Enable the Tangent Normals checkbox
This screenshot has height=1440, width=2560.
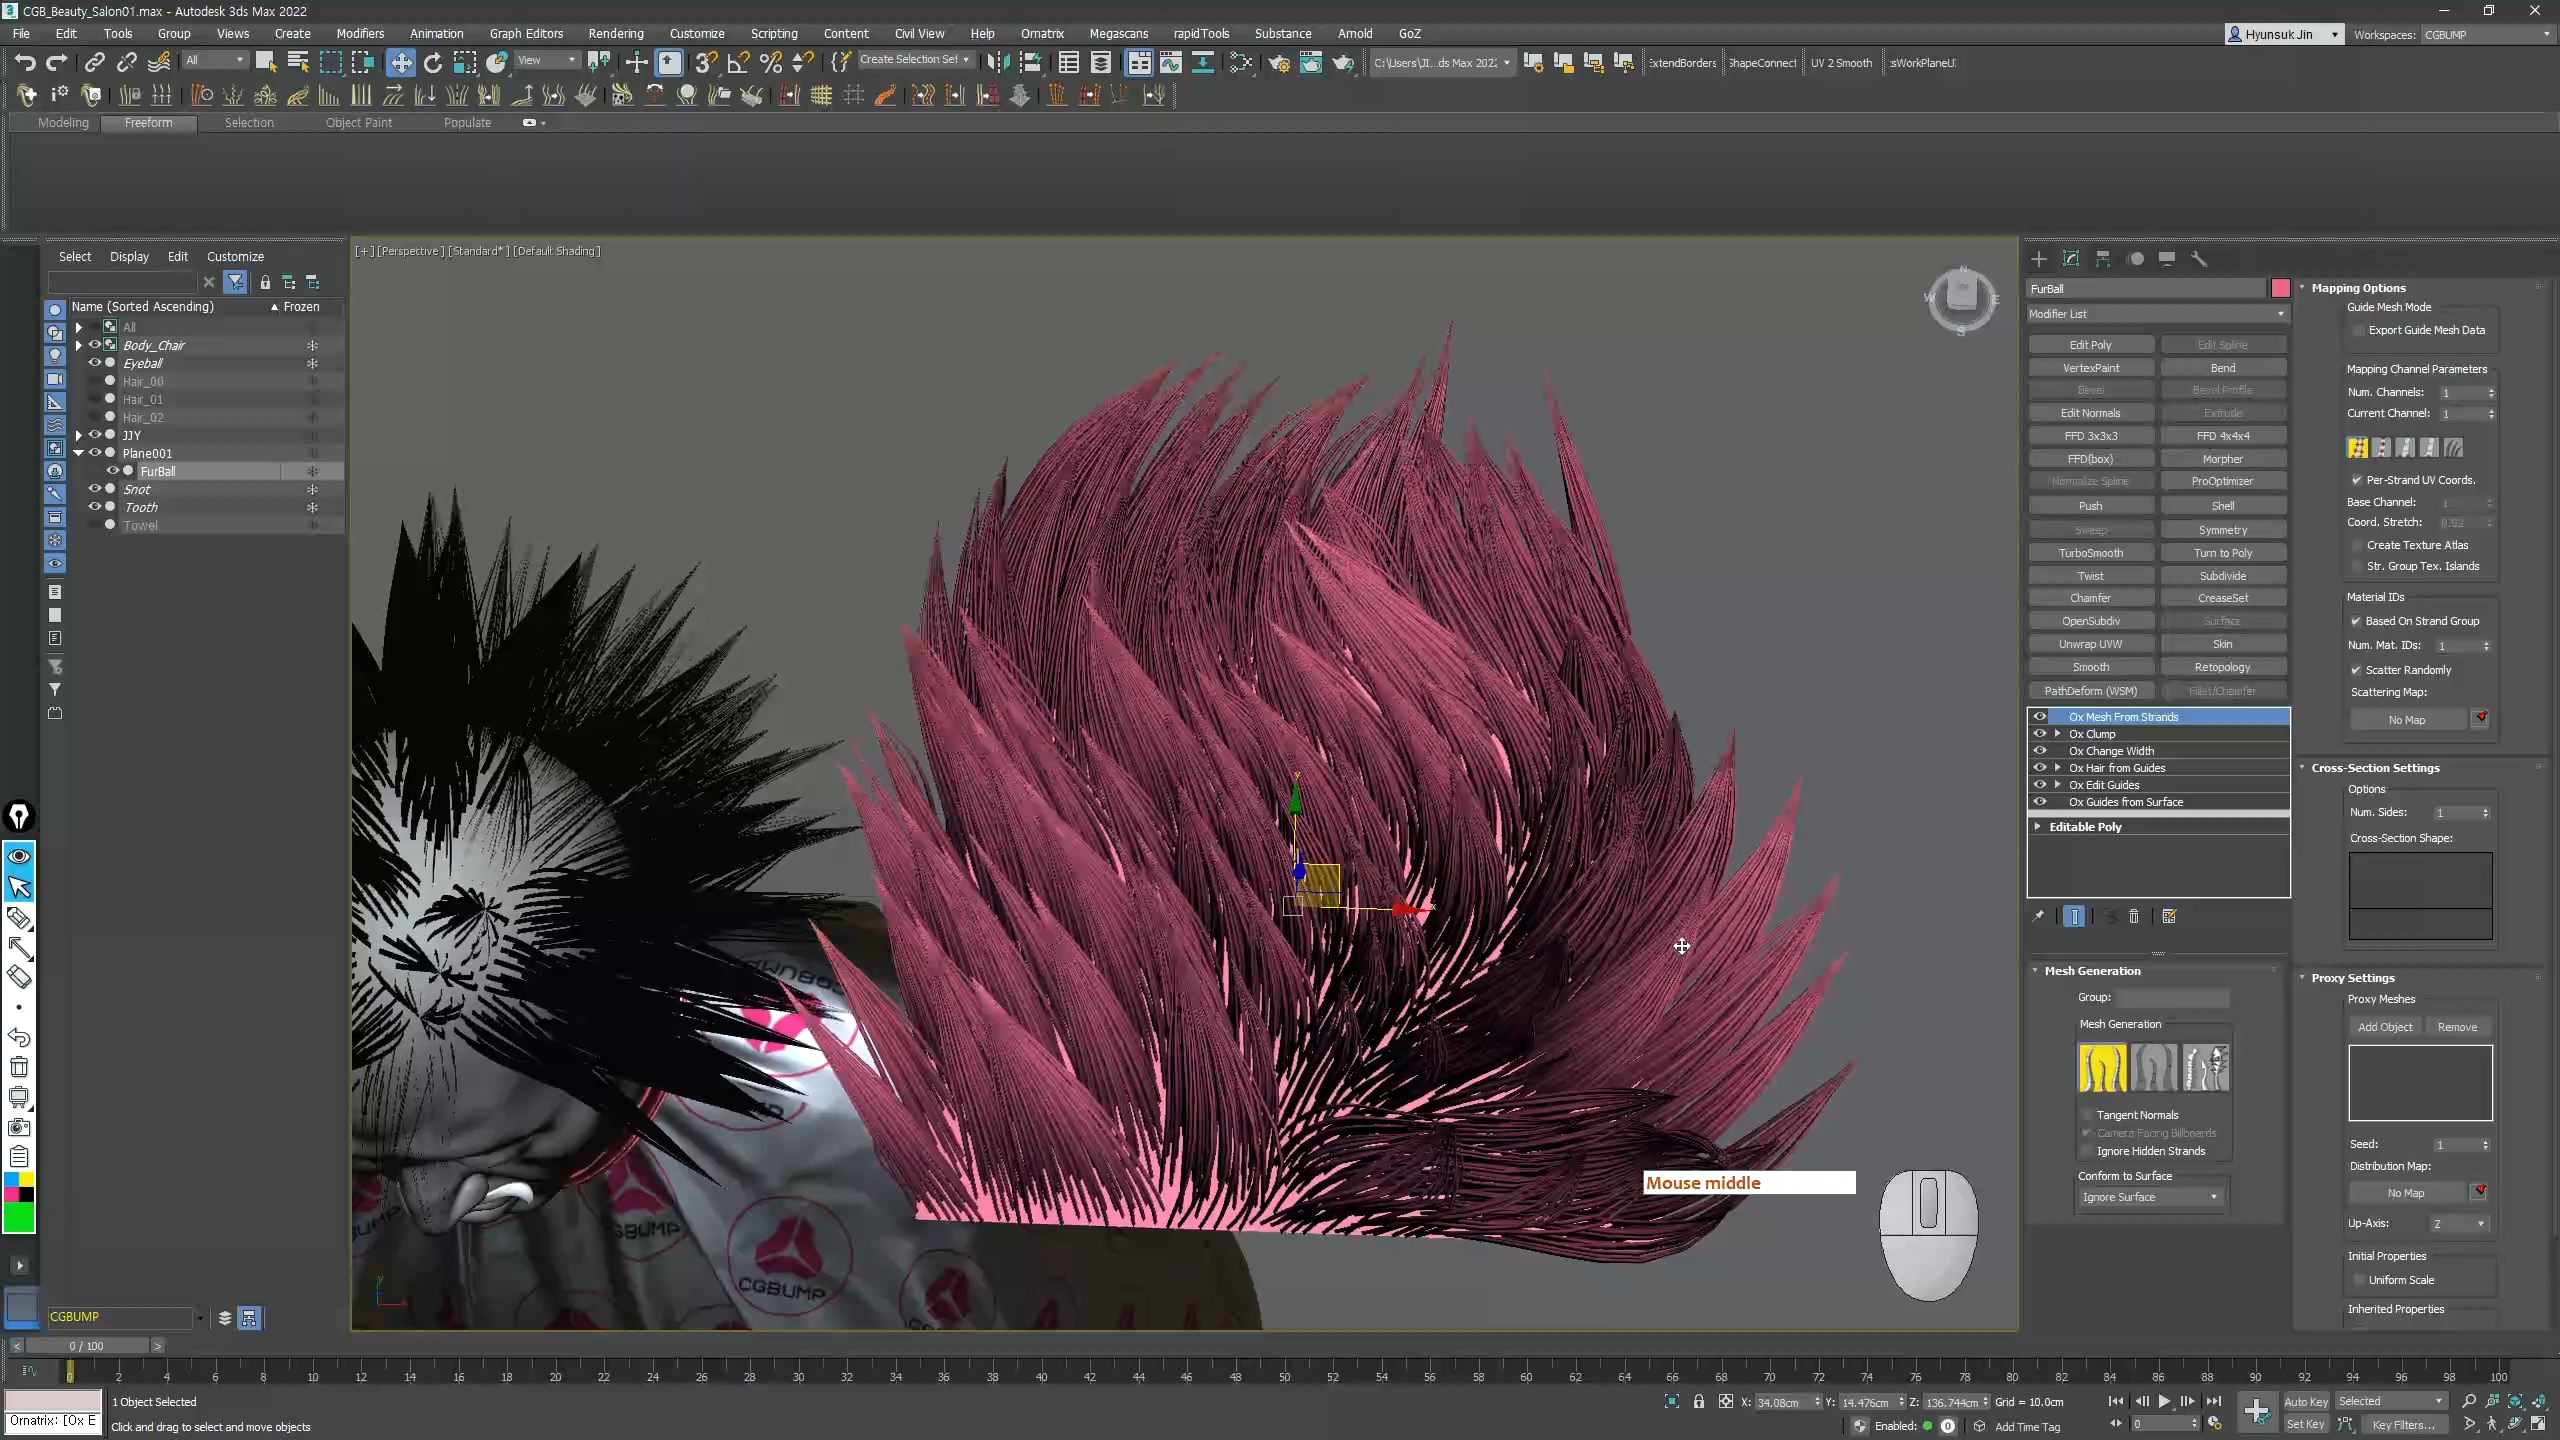point(2087,1115)
